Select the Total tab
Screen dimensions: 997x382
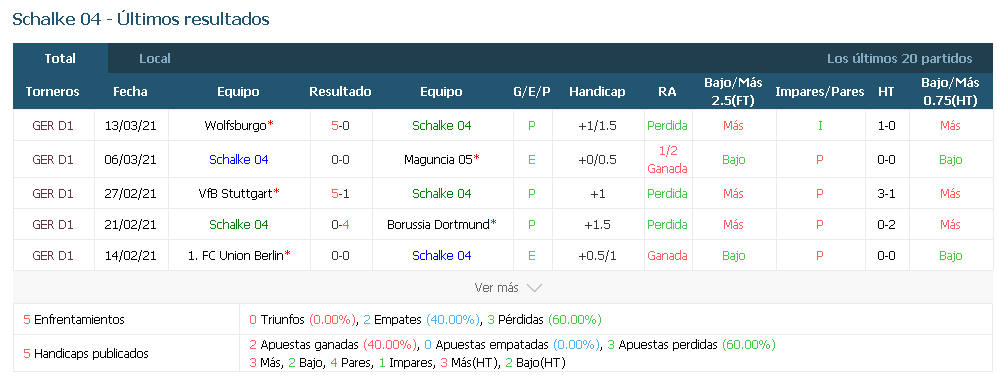[60, 58]
